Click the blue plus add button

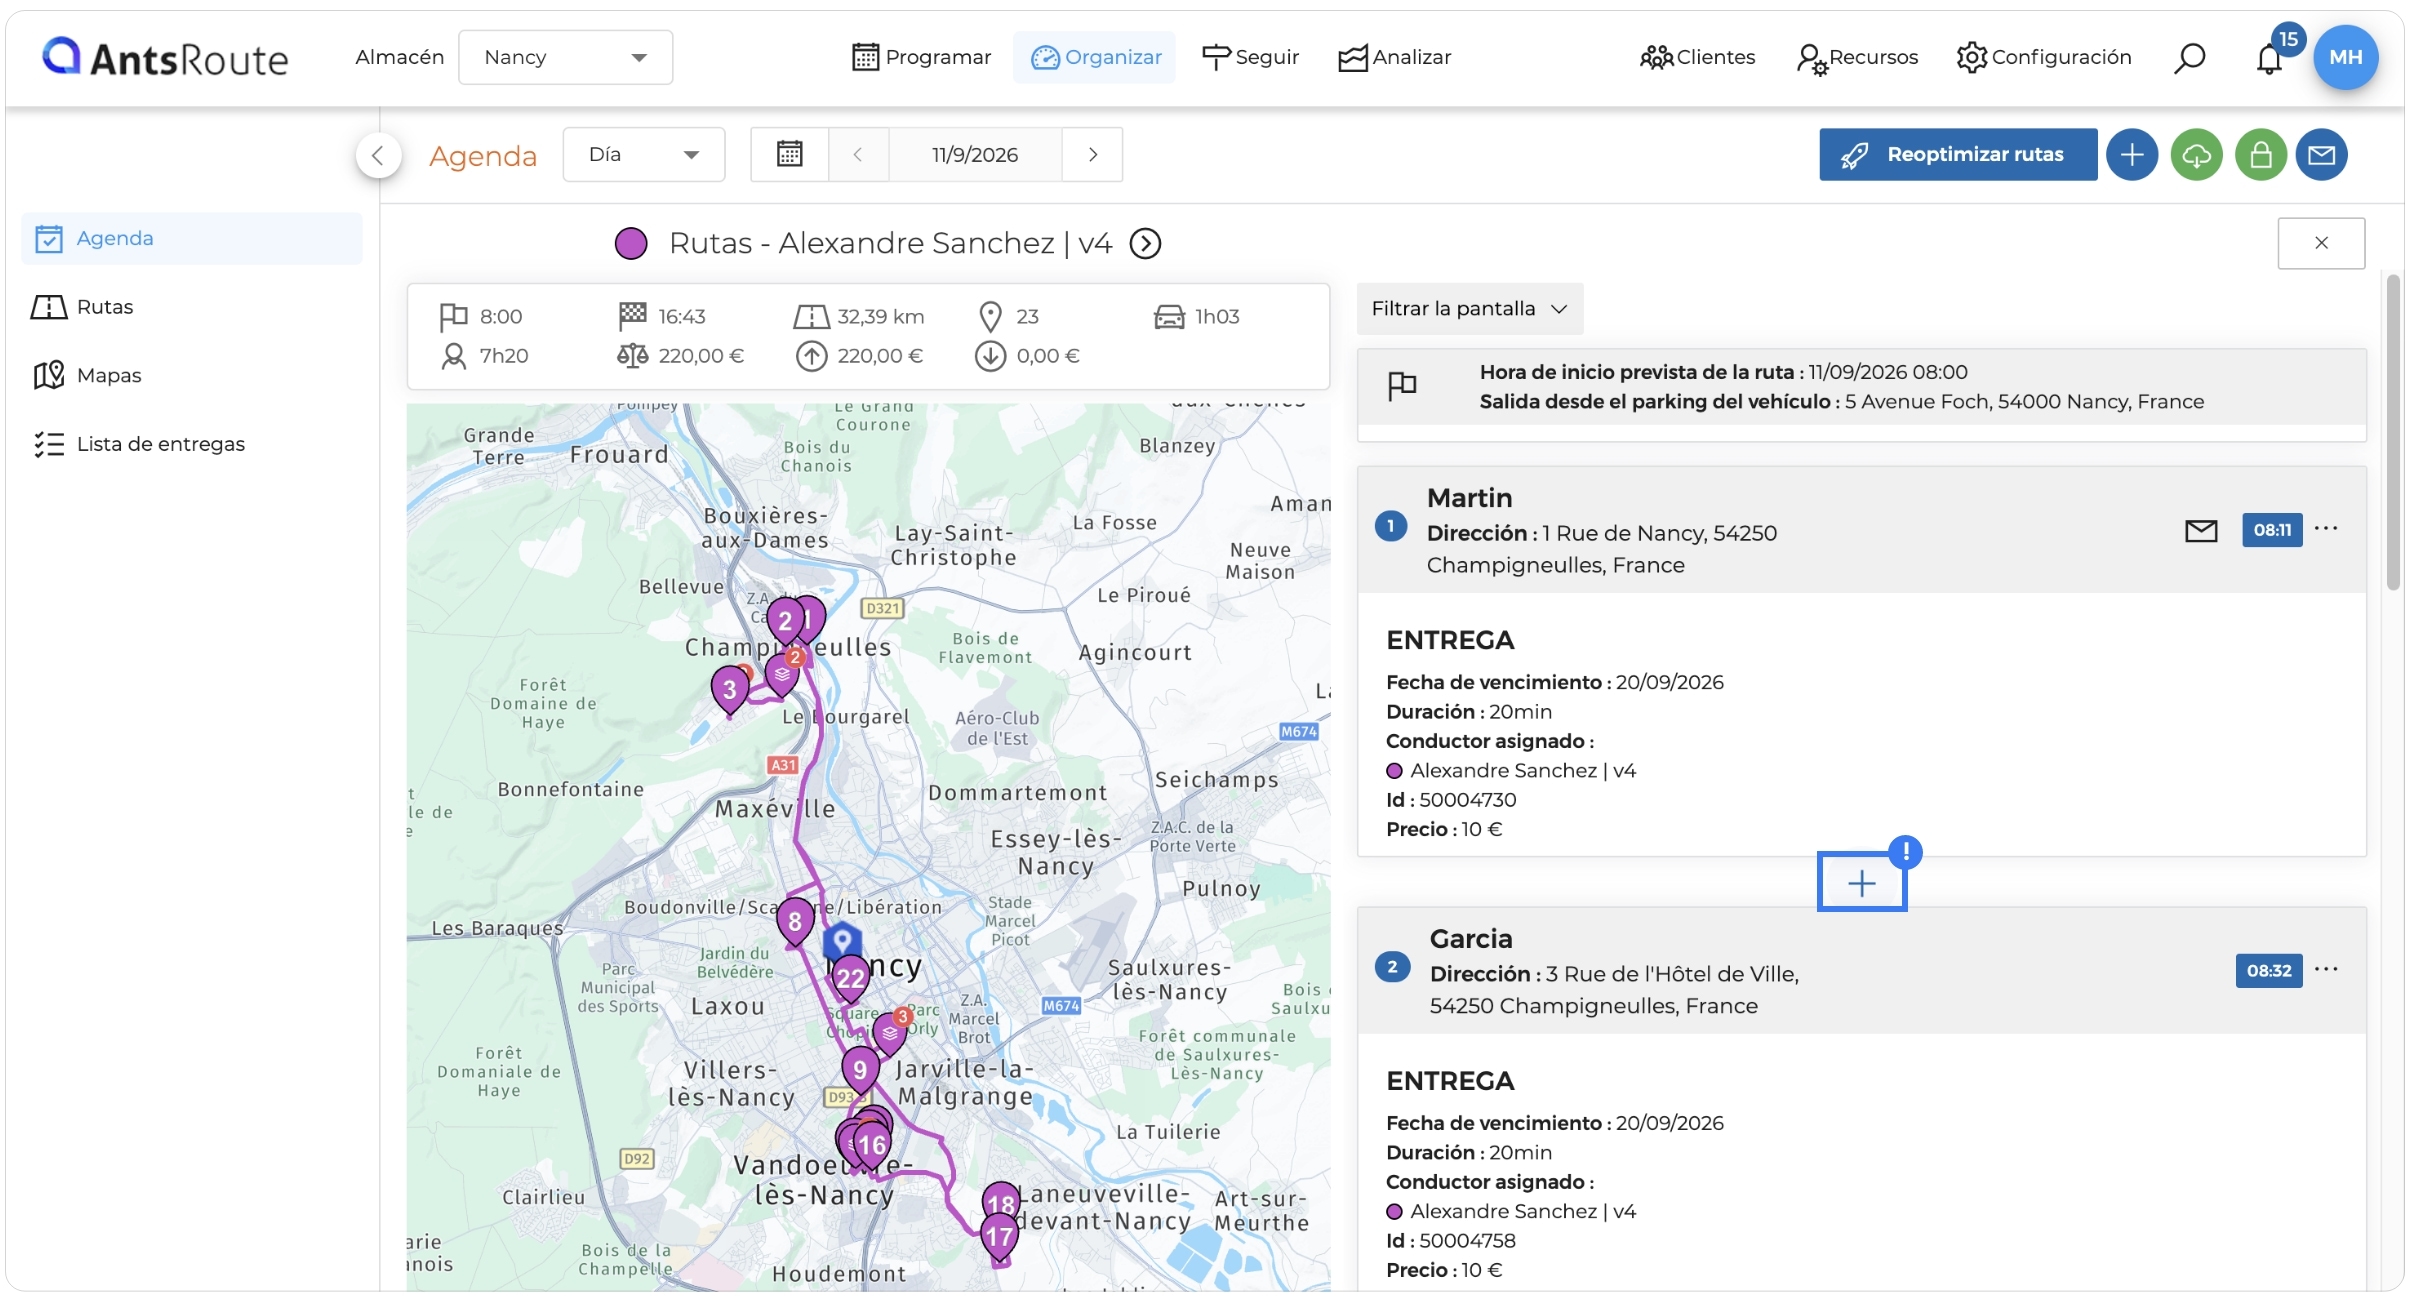tap(2132, 155)
